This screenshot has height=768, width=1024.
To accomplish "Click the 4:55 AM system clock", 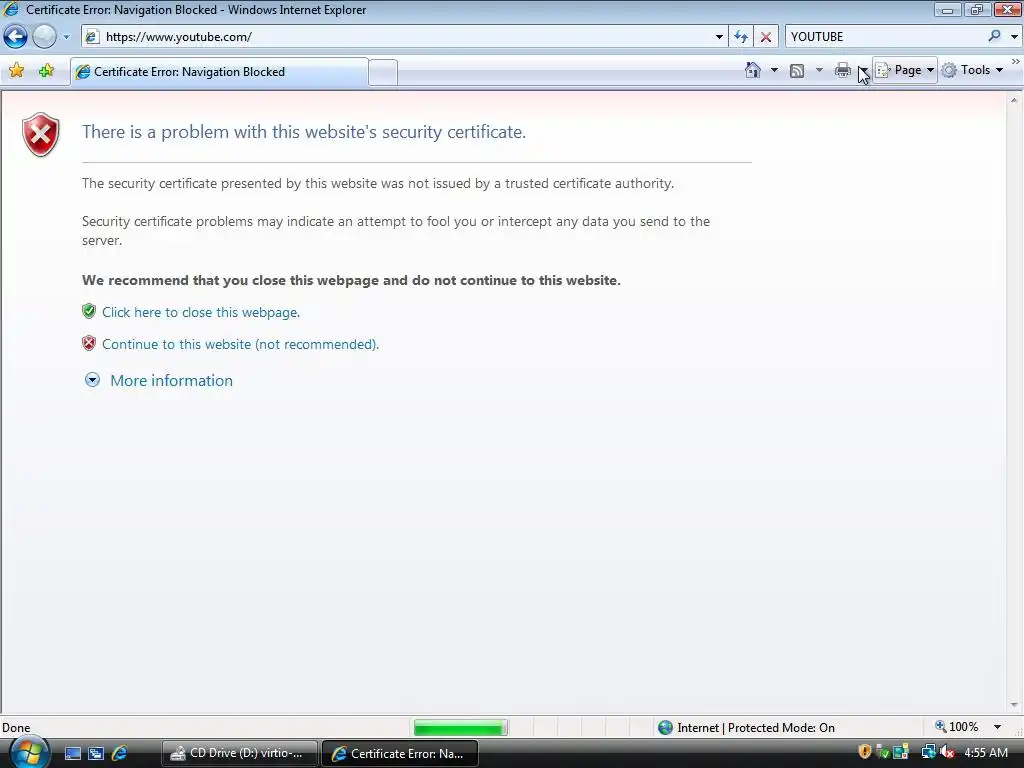I will pos(985,753).
